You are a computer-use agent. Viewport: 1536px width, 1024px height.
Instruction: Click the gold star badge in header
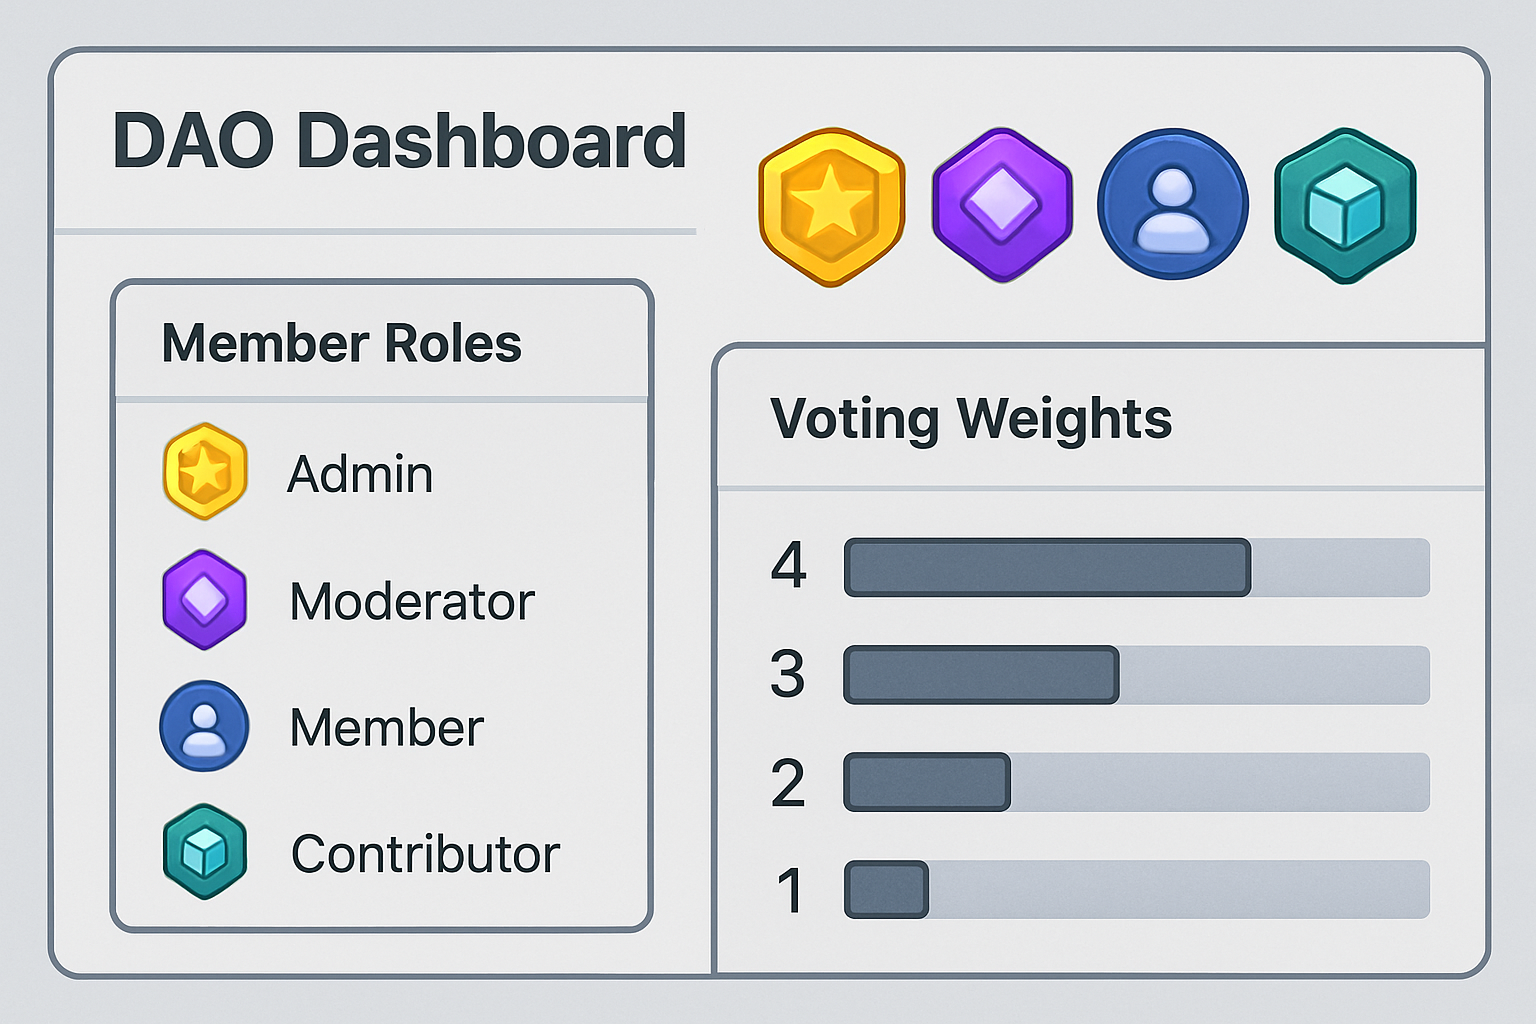point(832,206)
